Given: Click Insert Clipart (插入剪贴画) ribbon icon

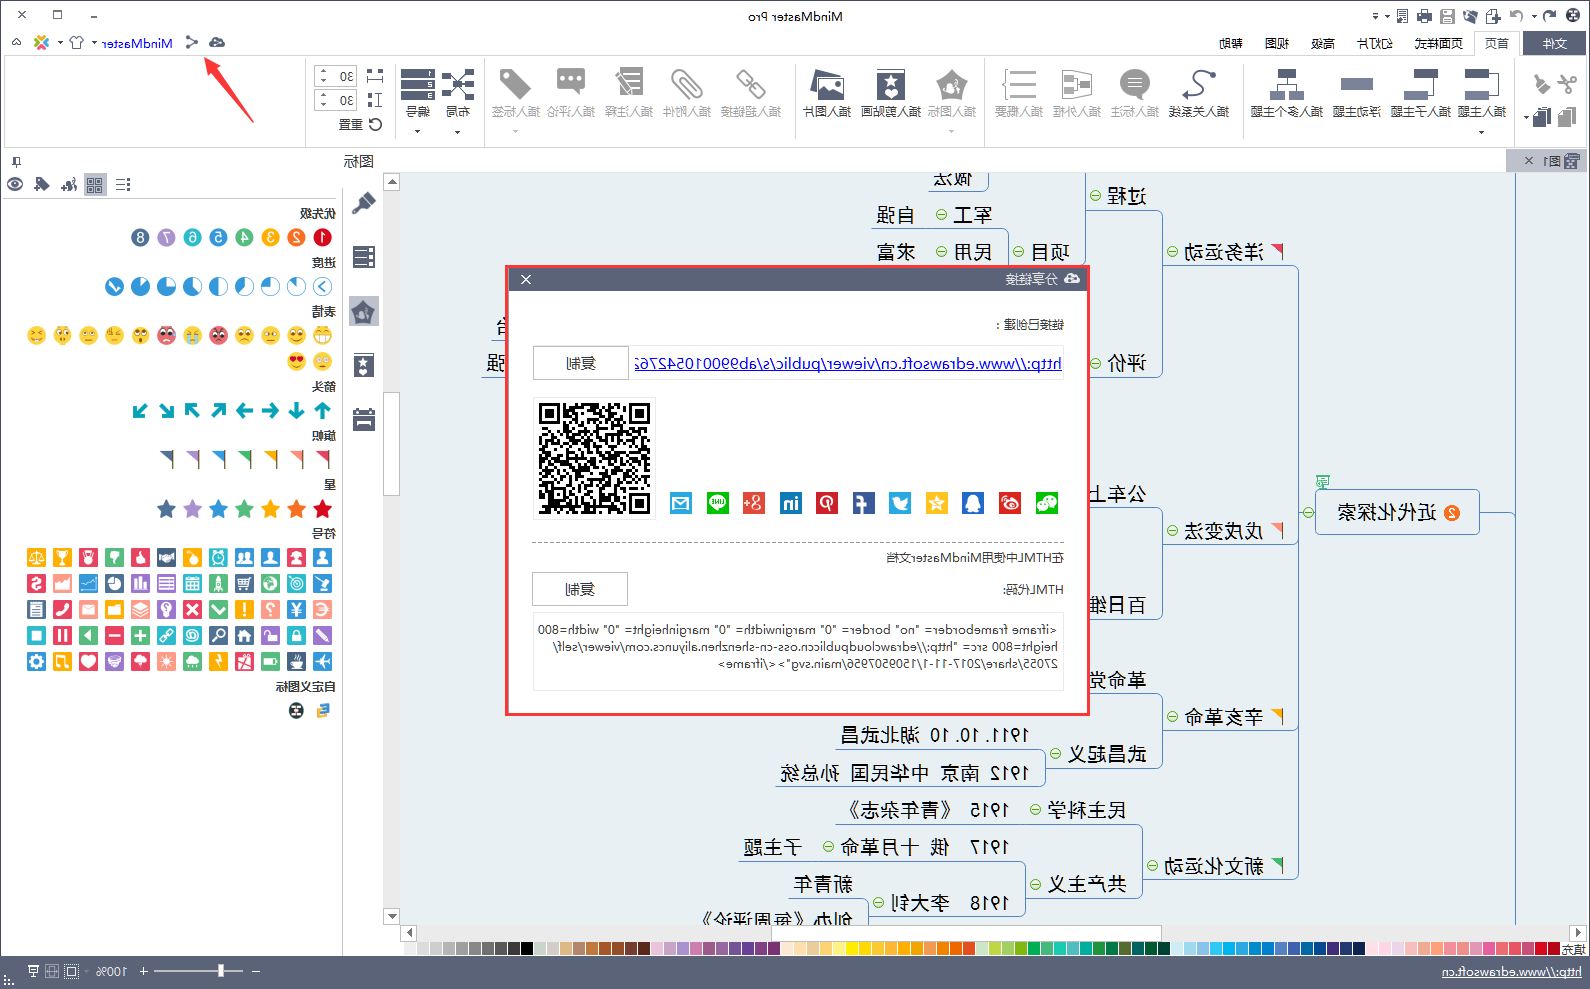Looking at the screenshot, I should point(891,93).
